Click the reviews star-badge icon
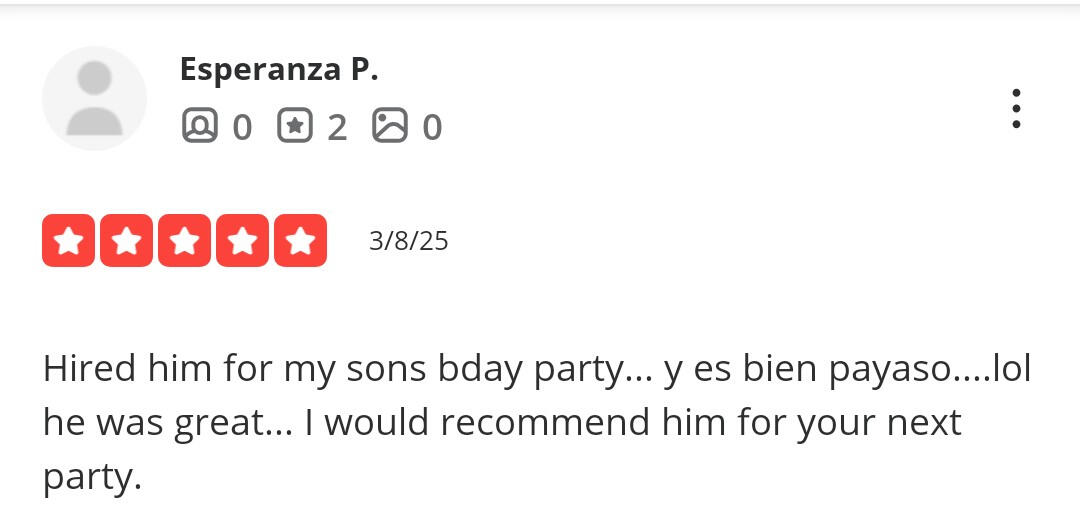The width and height of the screenshot is (1080, 528). click(x=295, y=126)
